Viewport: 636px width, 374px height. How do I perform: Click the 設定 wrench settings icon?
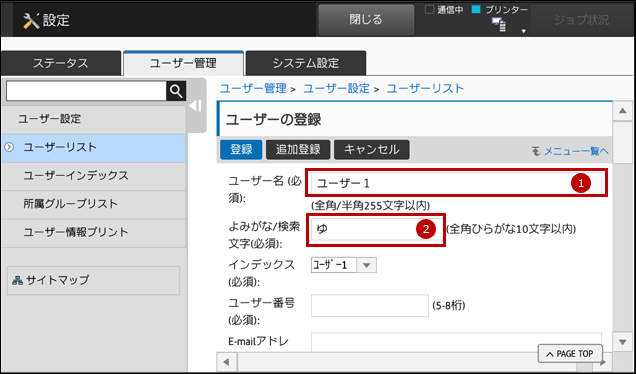point(31,20)
